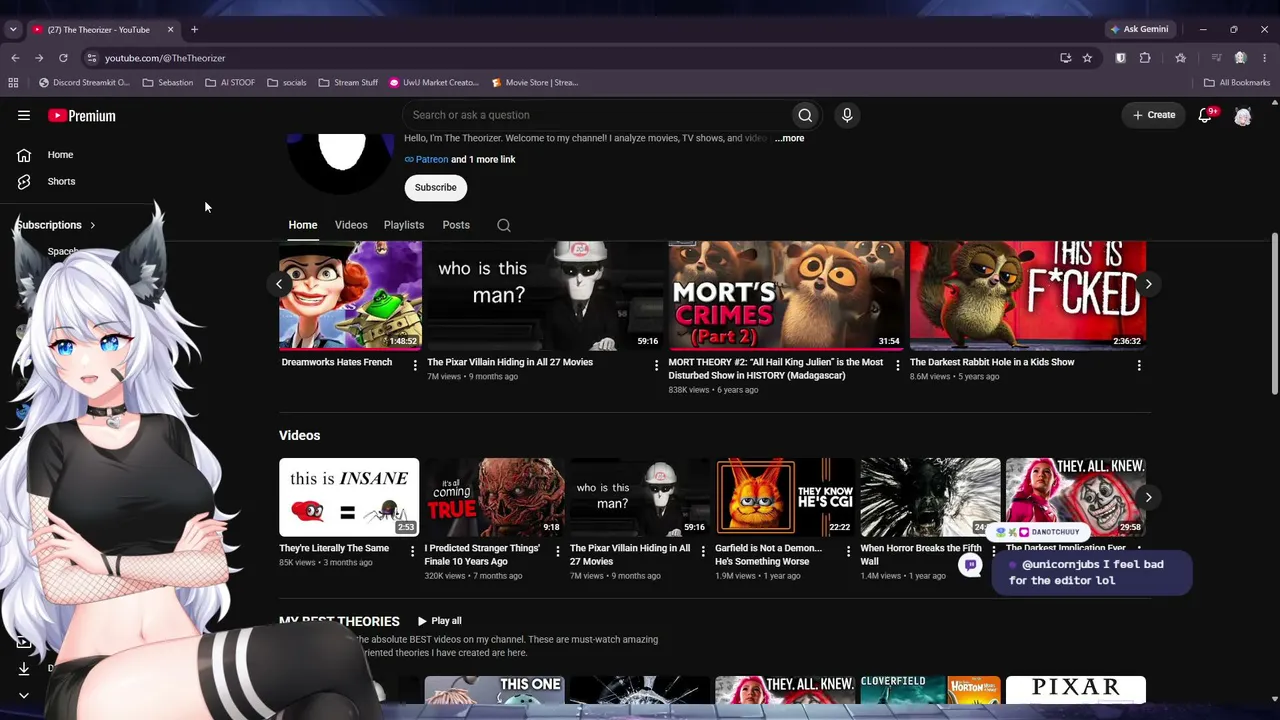Screen dimensions: 1280x720
Task: Switch to the Videos tab
Action: tap(351, 225)
